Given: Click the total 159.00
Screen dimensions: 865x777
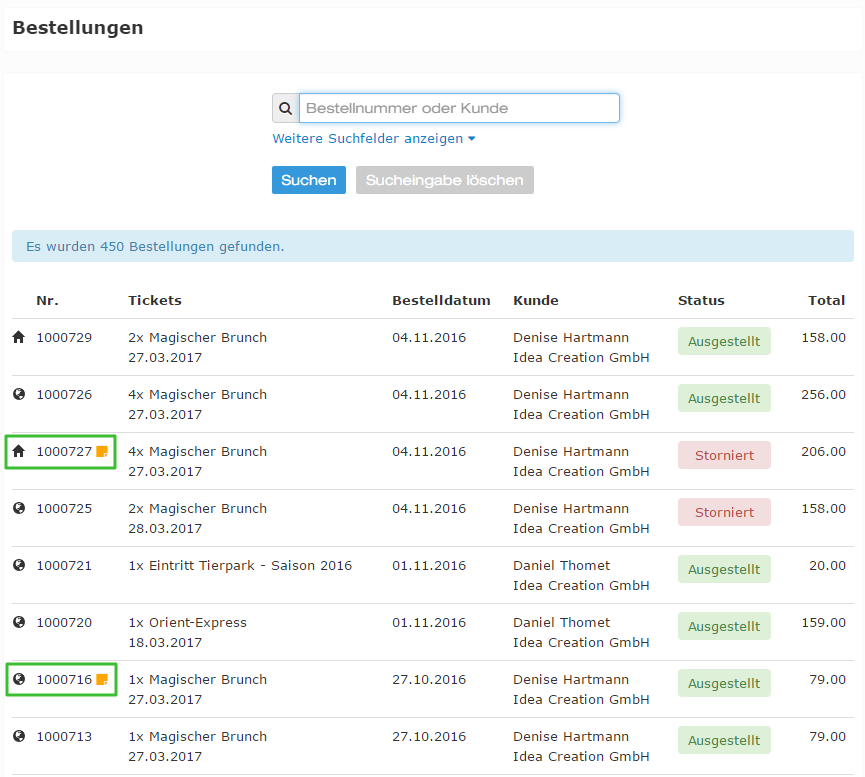Looking at the screenshot, I should (823, 622).
